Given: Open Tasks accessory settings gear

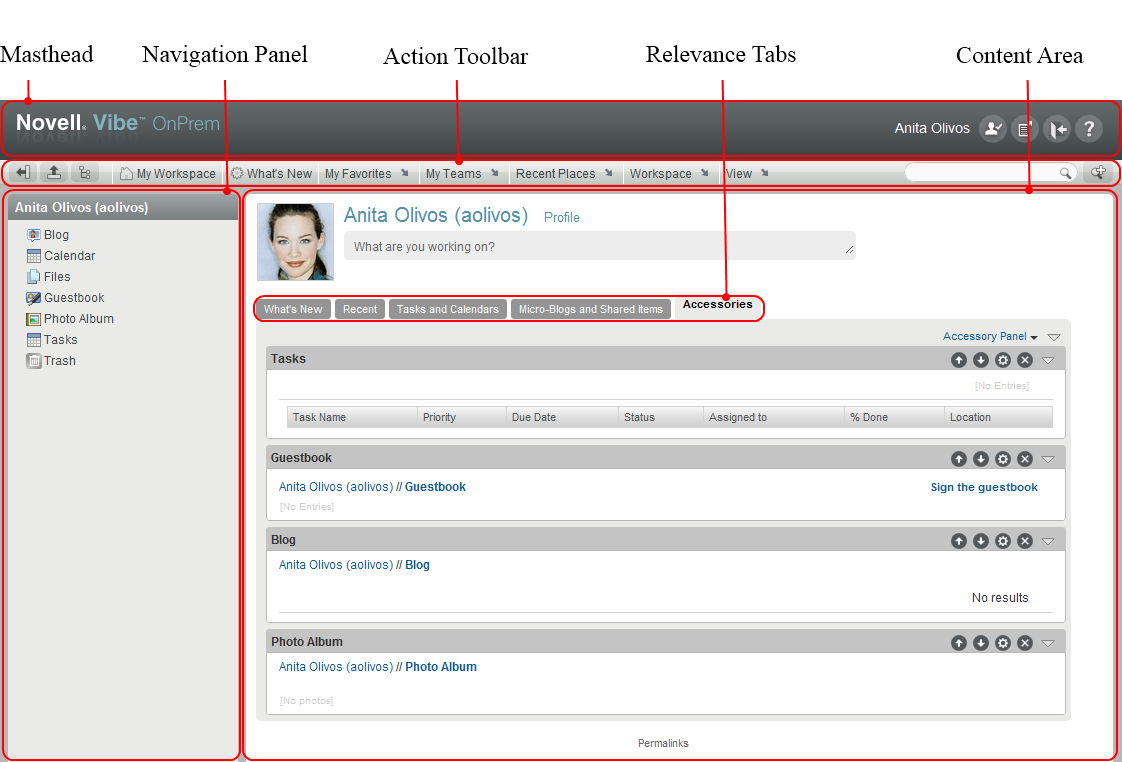Looking at the screenshot, I should coord(1003,360).
